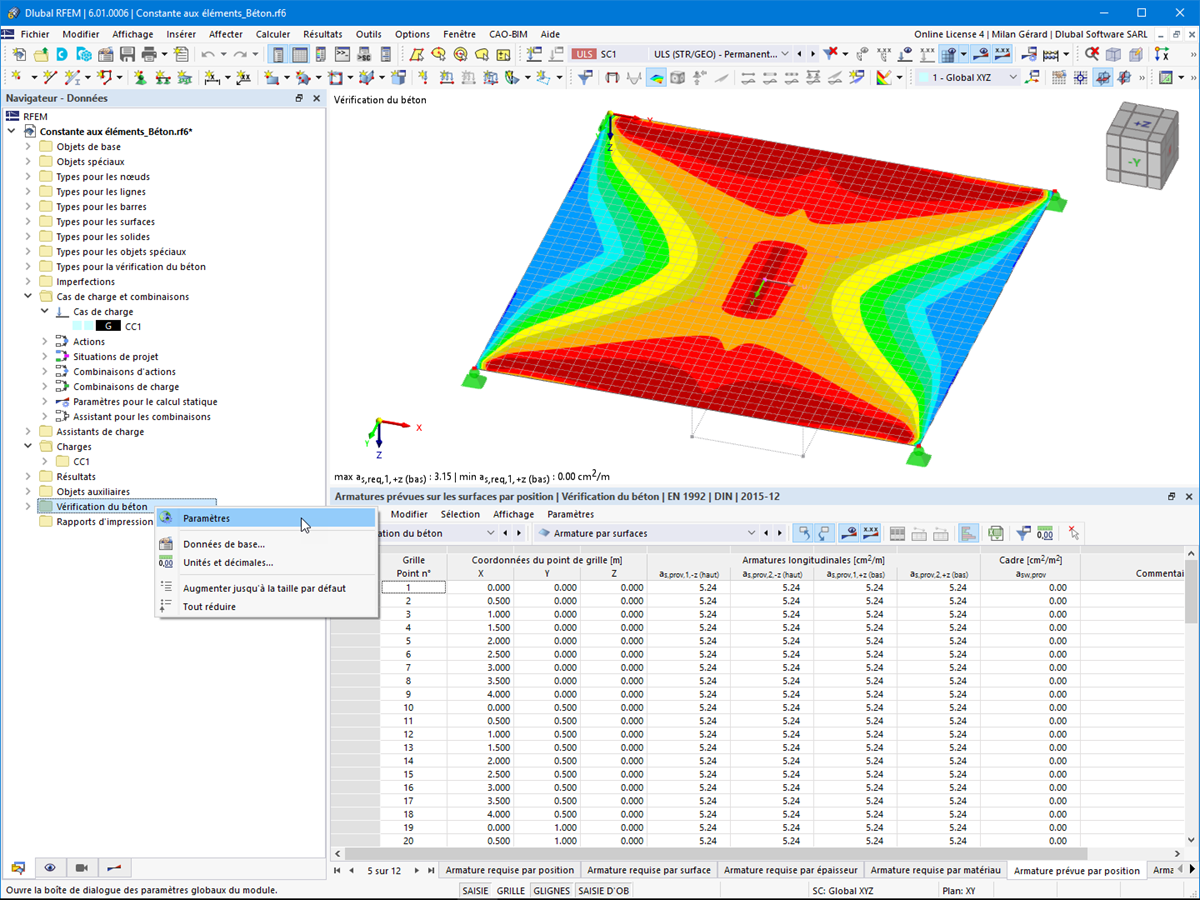Viewport: 1200px width, 900px height.
Task: Click the new surface icon
Action: (x=270, y=77)
